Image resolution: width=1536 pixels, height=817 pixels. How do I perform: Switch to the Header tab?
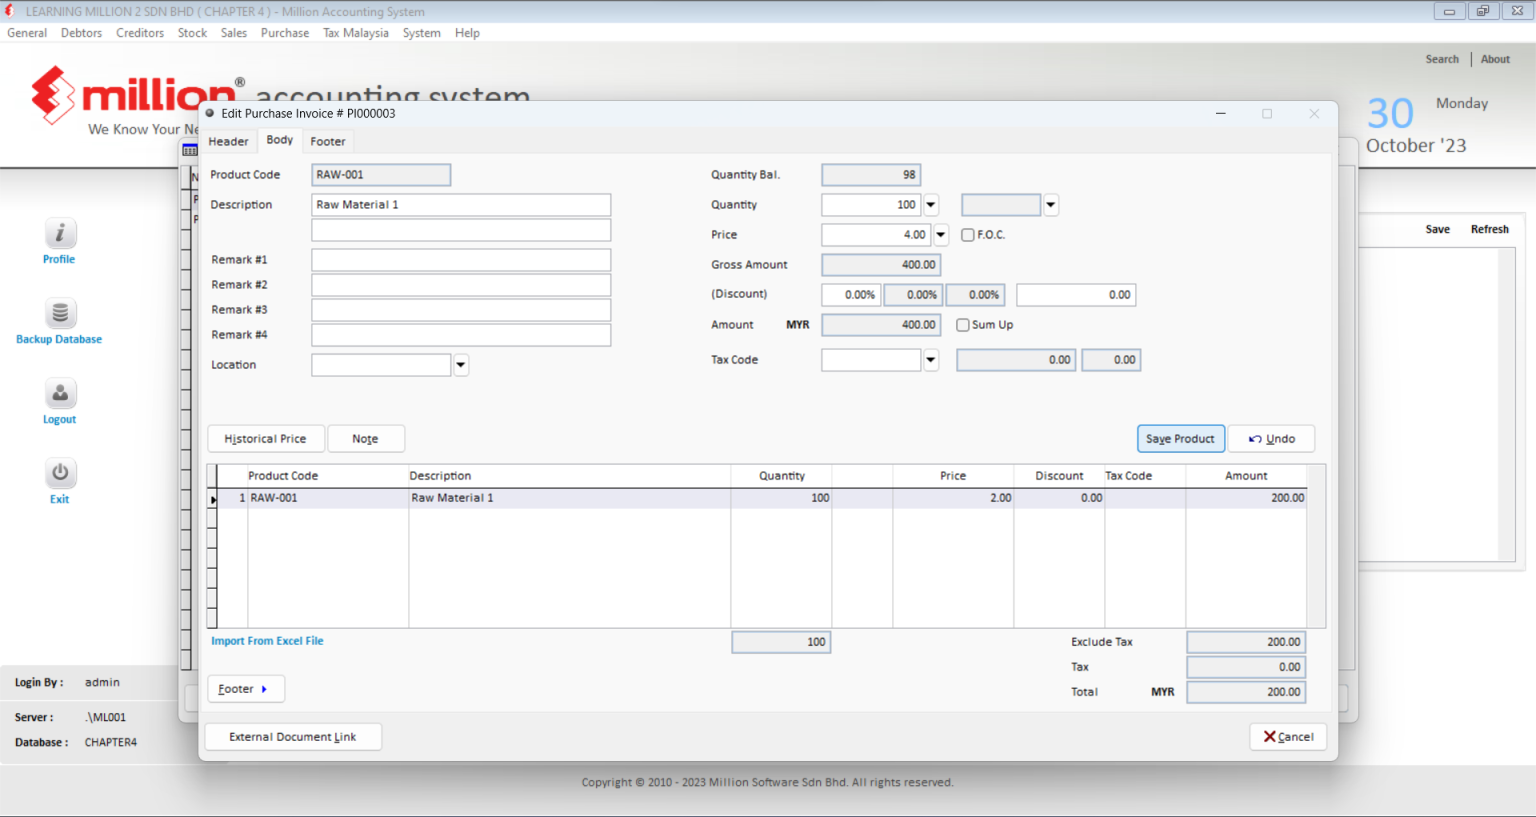[x=228, y=141]
